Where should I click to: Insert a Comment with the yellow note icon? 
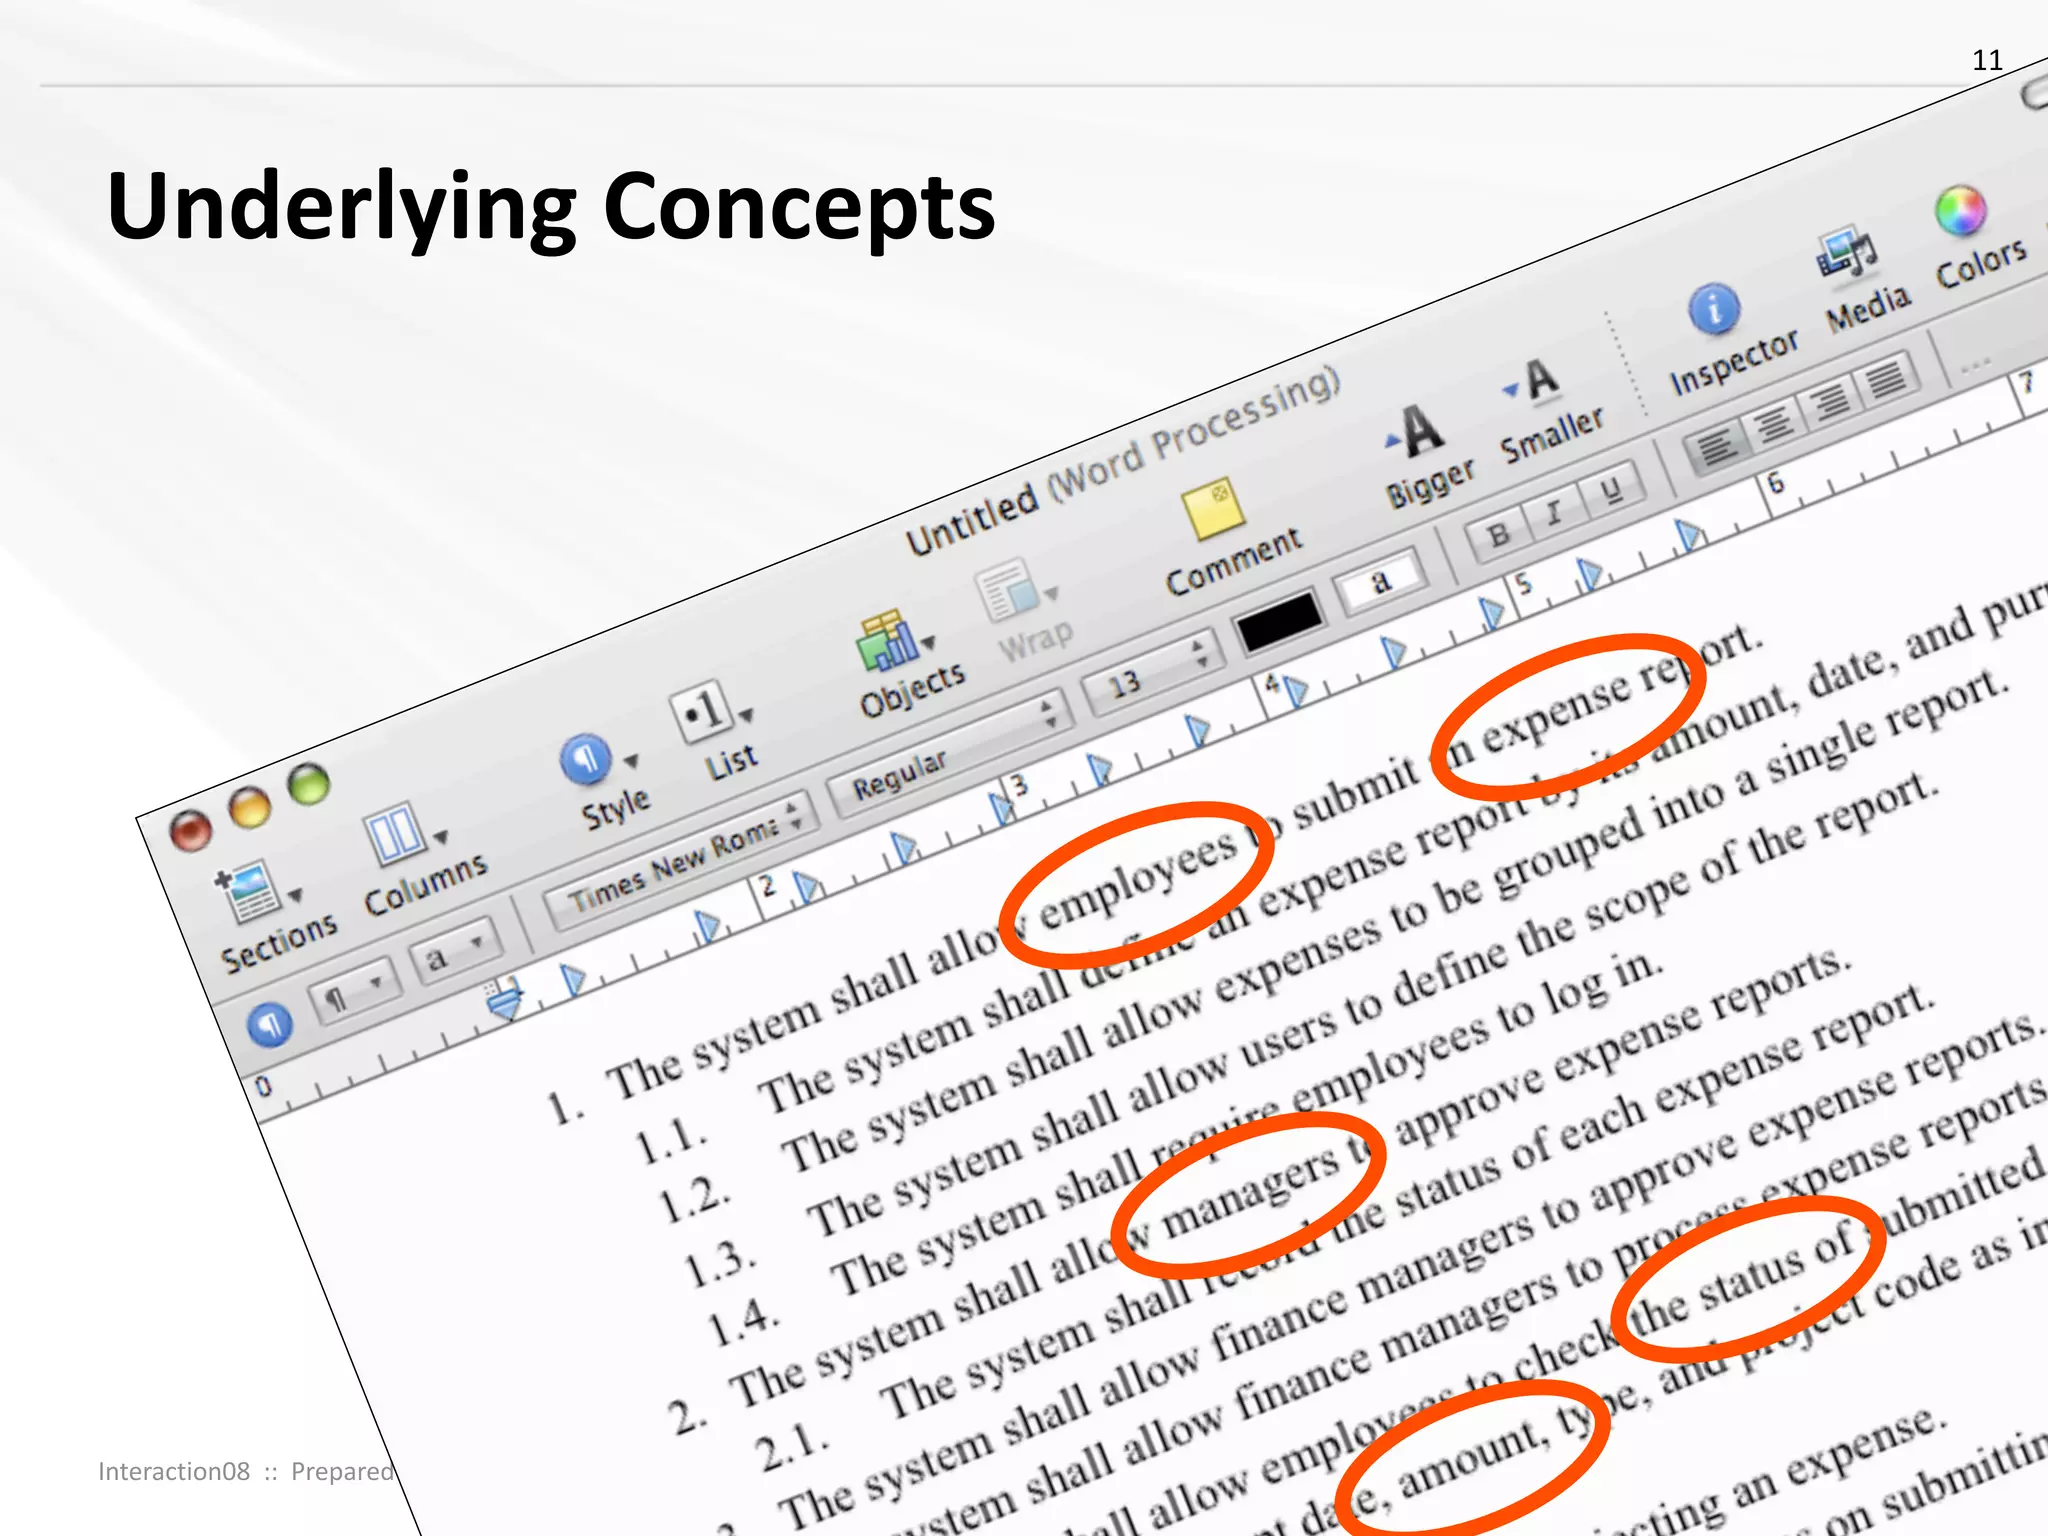[1213, 510]
